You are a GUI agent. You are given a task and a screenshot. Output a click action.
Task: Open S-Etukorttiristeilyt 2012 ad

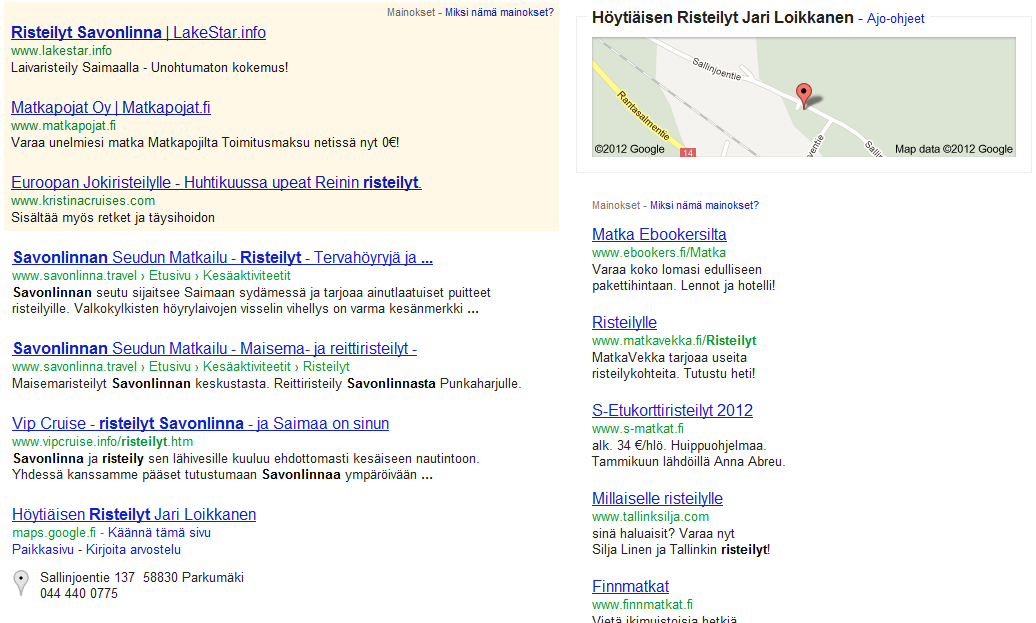[673, 410]
